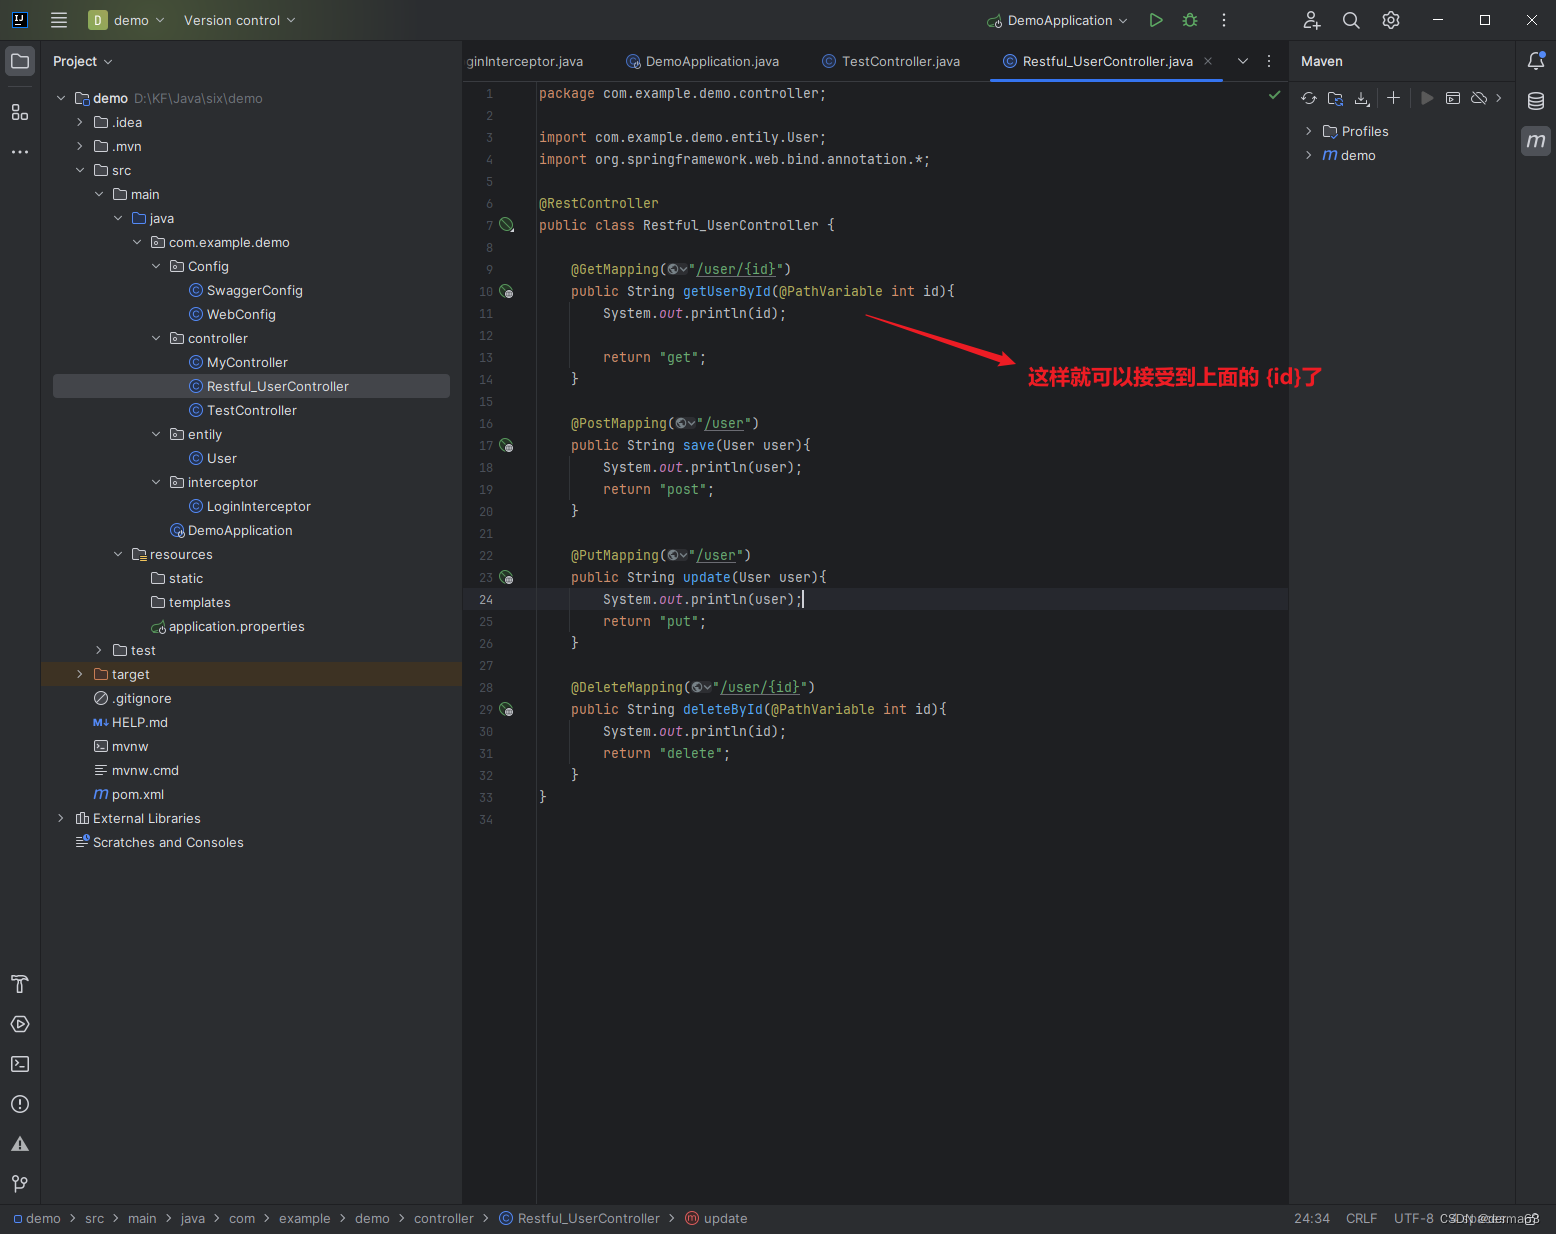
Task: Toggle Maven offline mode
Action: pyautogui.click(x=1479, y=98)
